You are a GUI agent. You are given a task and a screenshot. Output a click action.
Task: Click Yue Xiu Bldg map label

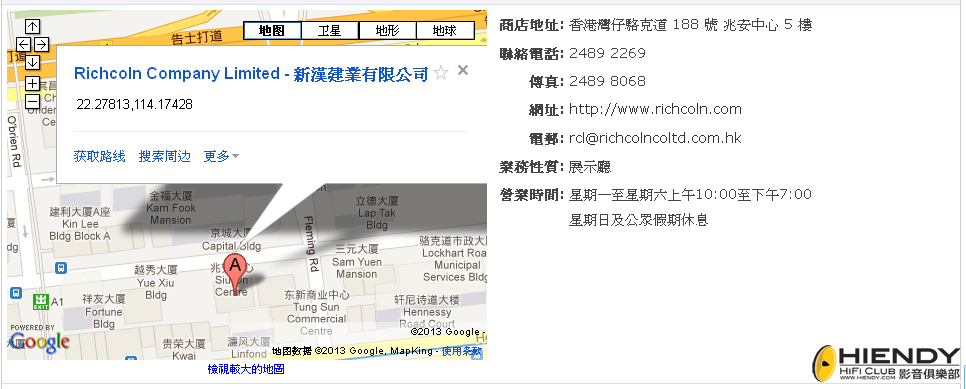point(156,282)
